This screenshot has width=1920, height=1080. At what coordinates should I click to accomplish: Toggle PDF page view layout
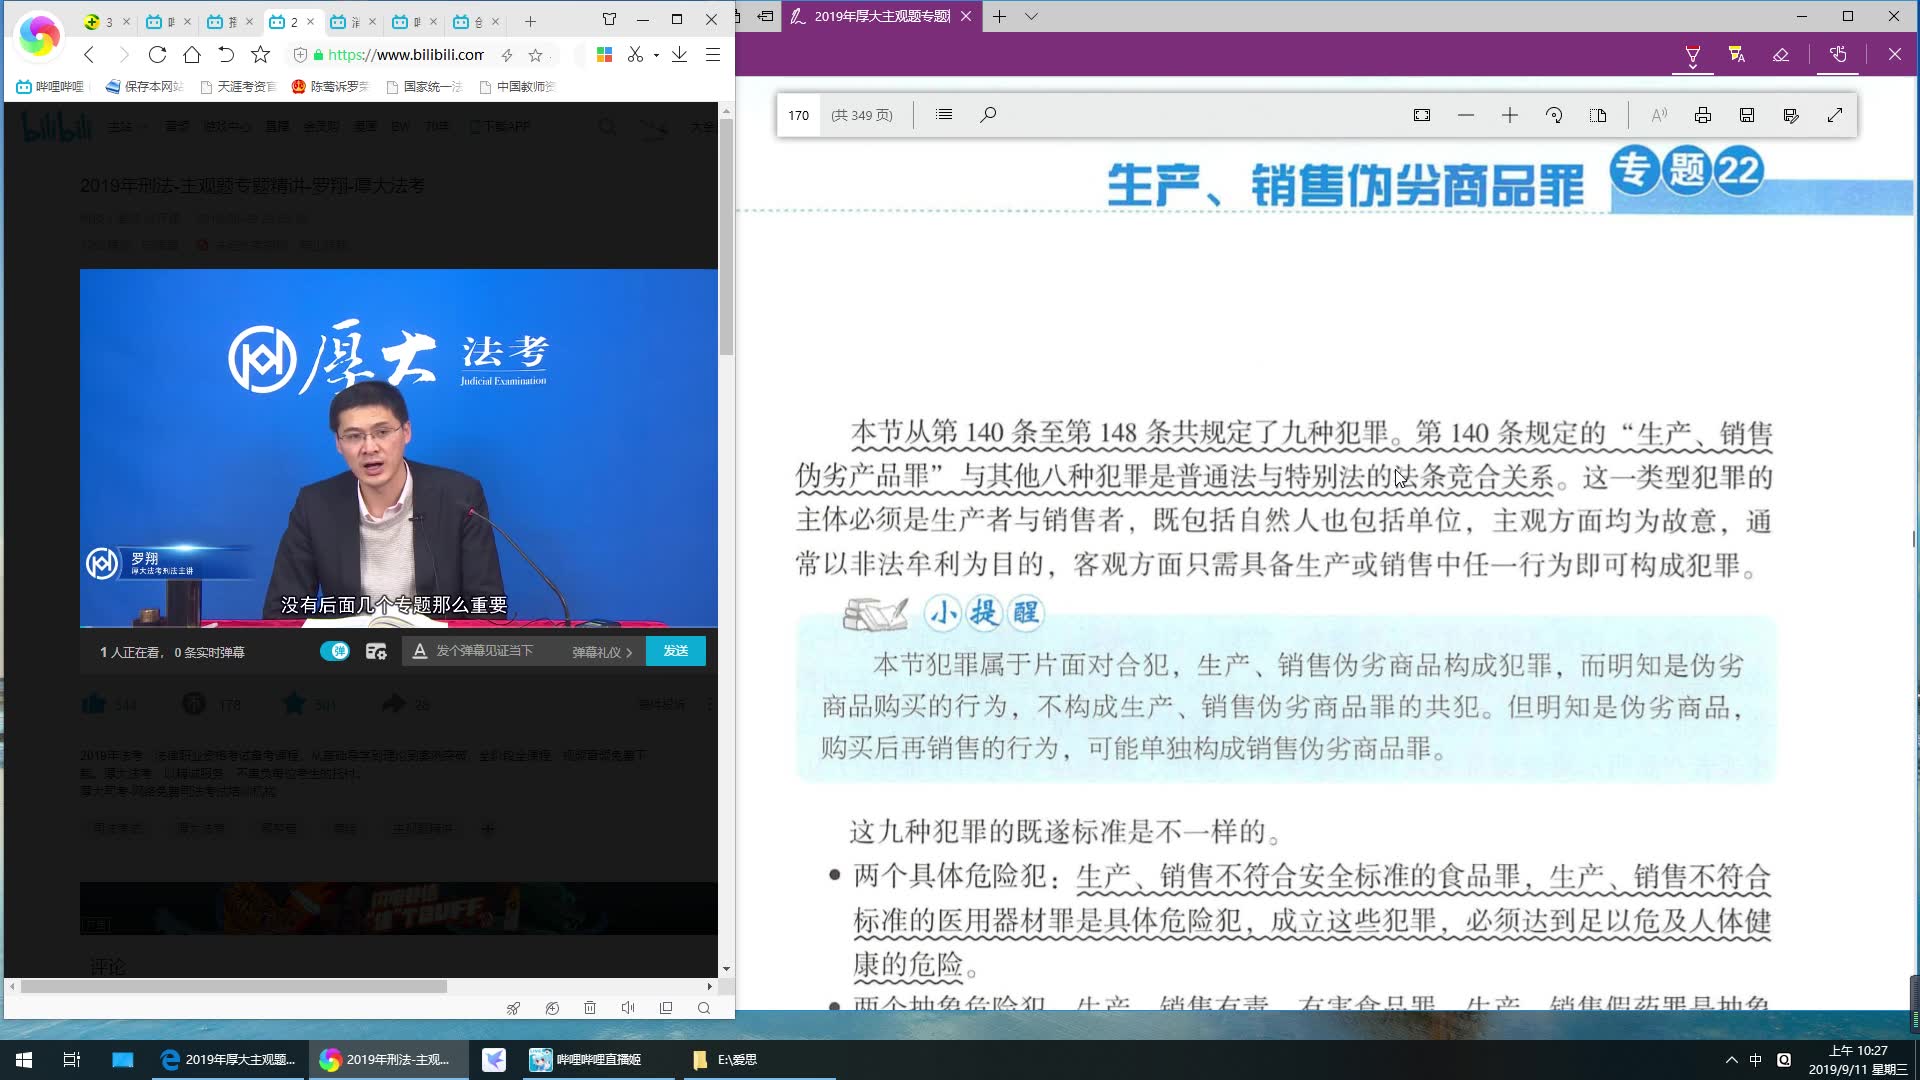tap(1598, 115)
